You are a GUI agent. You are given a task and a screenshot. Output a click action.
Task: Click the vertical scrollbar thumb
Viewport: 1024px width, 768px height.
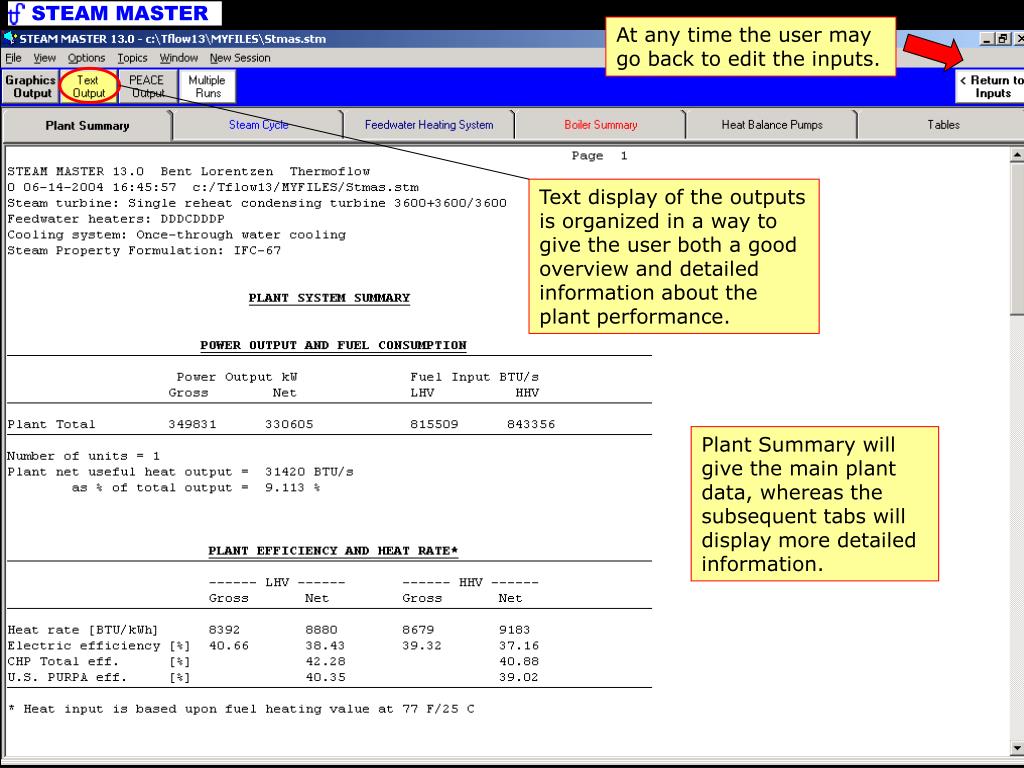[x=1017, y=238]
